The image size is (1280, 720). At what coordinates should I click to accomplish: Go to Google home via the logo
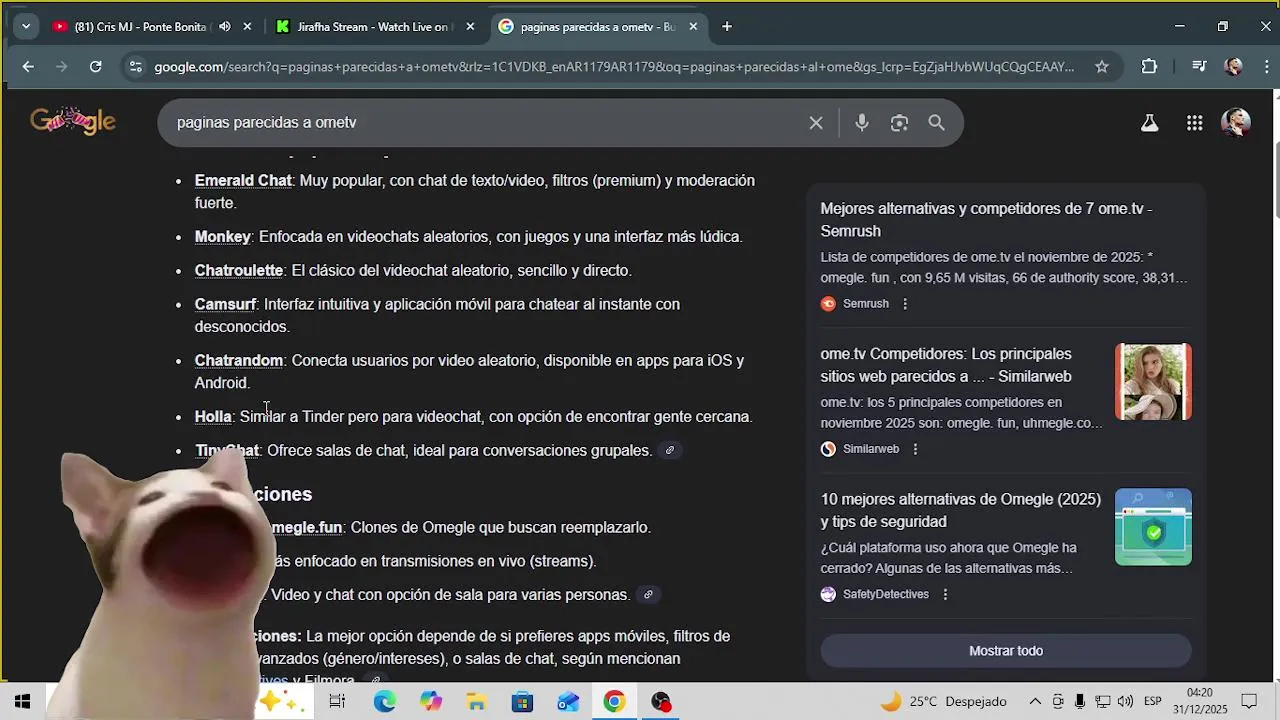pyautogui.click(x=73, y=121)
